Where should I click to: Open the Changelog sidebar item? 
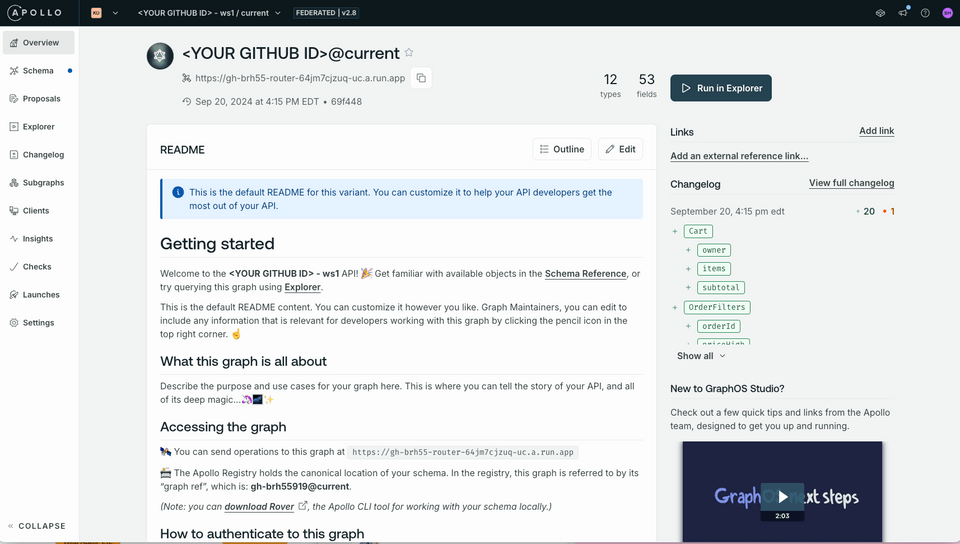(39, 155)
